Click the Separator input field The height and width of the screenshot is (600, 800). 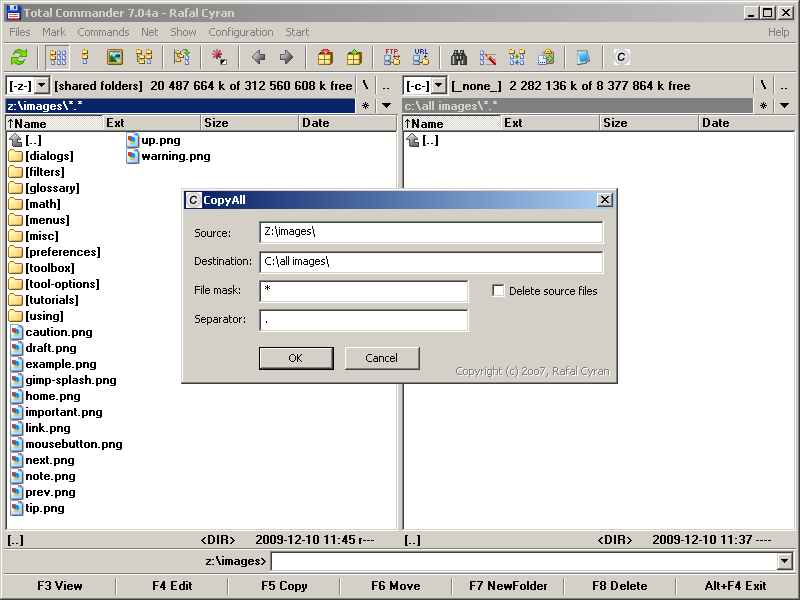click(x=364, y=320)
